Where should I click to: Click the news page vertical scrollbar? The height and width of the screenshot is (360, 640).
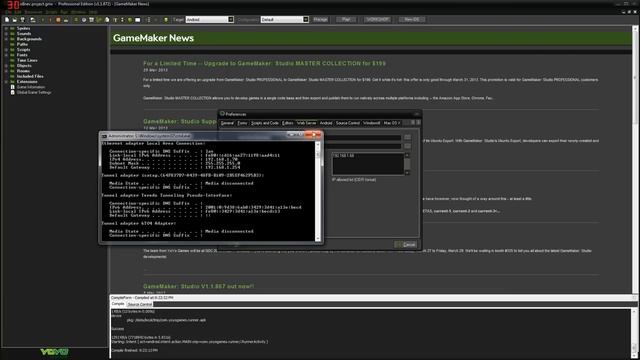click(x=635, y=159)
